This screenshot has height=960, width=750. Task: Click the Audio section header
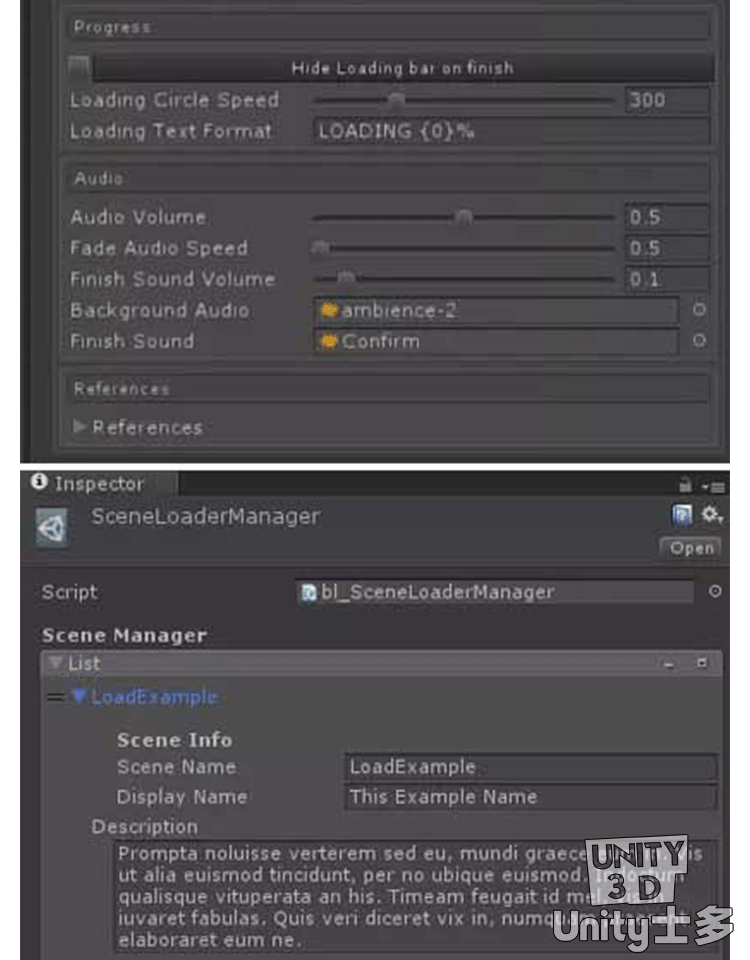tap(389, 178)
